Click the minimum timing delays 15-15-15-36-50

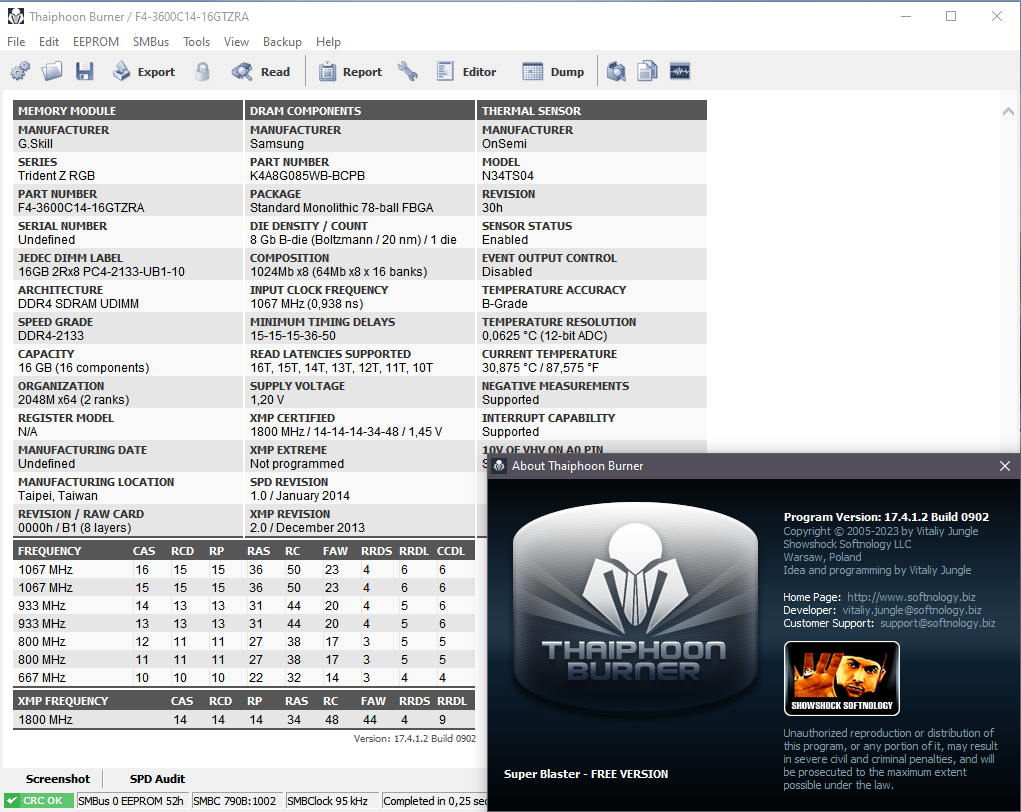pyautogui.click(x=293, y=336)
